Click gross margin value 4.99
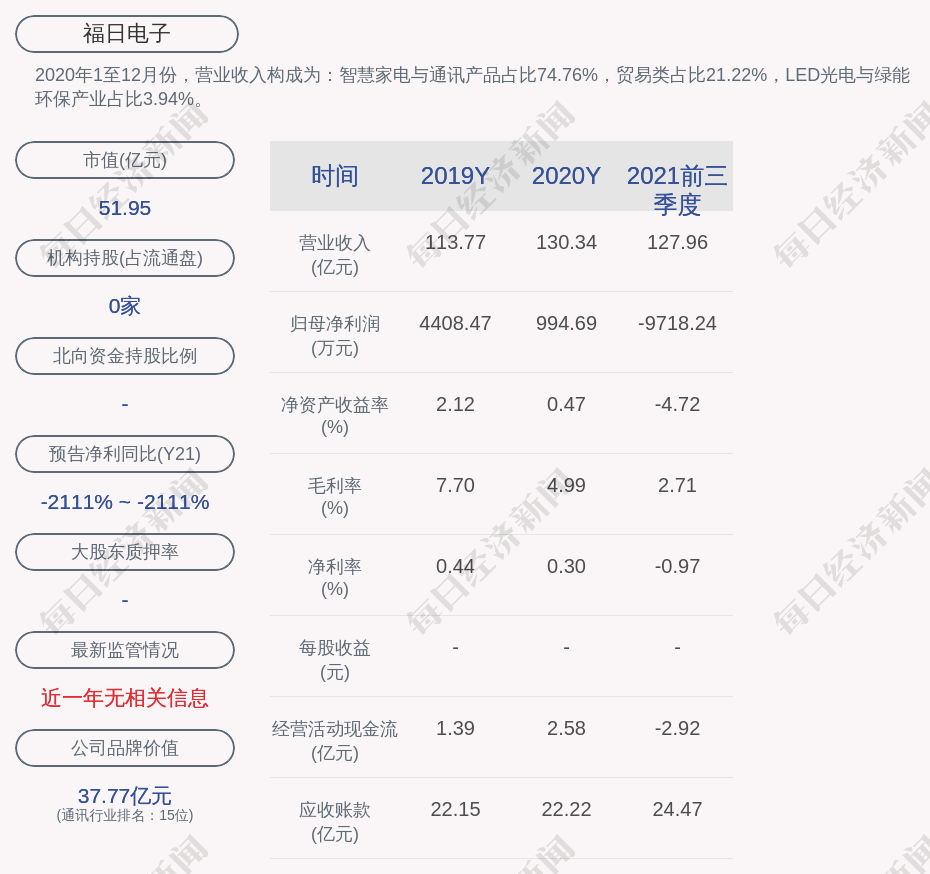This screenshot has height=874, width=930. [x=566, y=486]
